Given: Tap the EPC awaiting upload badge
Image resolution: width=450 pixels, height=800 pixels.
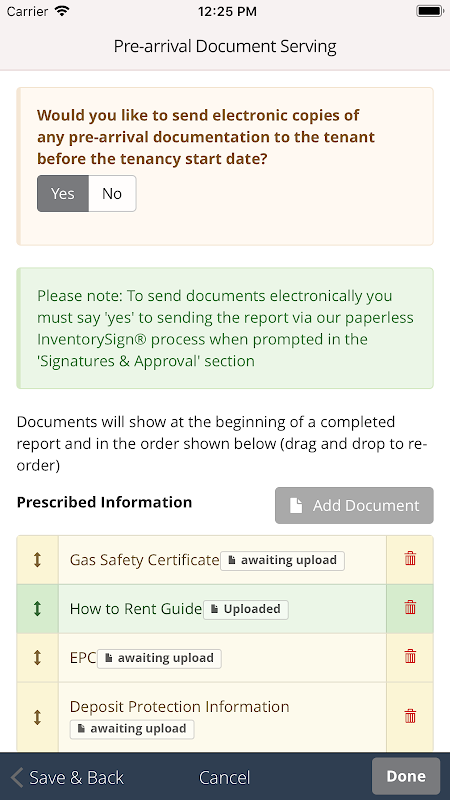Looking at the screenshot, I should (x=159, y=658).
